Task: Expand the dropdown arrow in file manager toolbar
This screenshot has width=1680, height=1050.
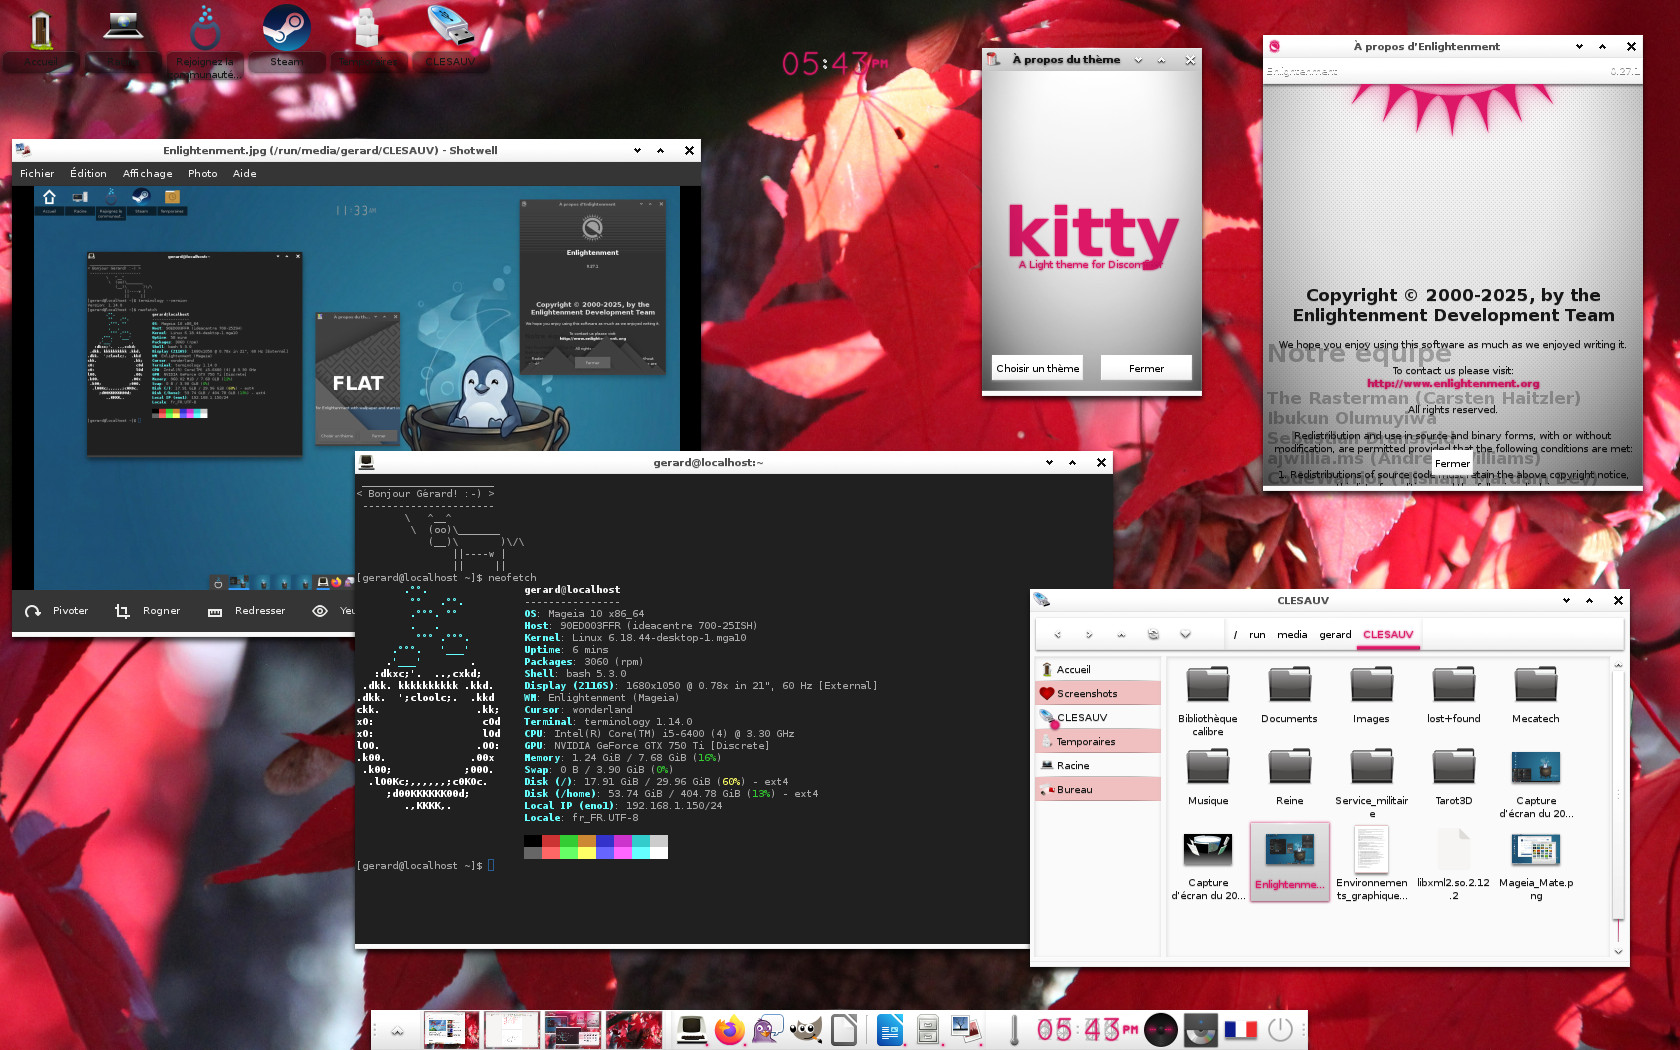Action: (x=1185, y=635)
